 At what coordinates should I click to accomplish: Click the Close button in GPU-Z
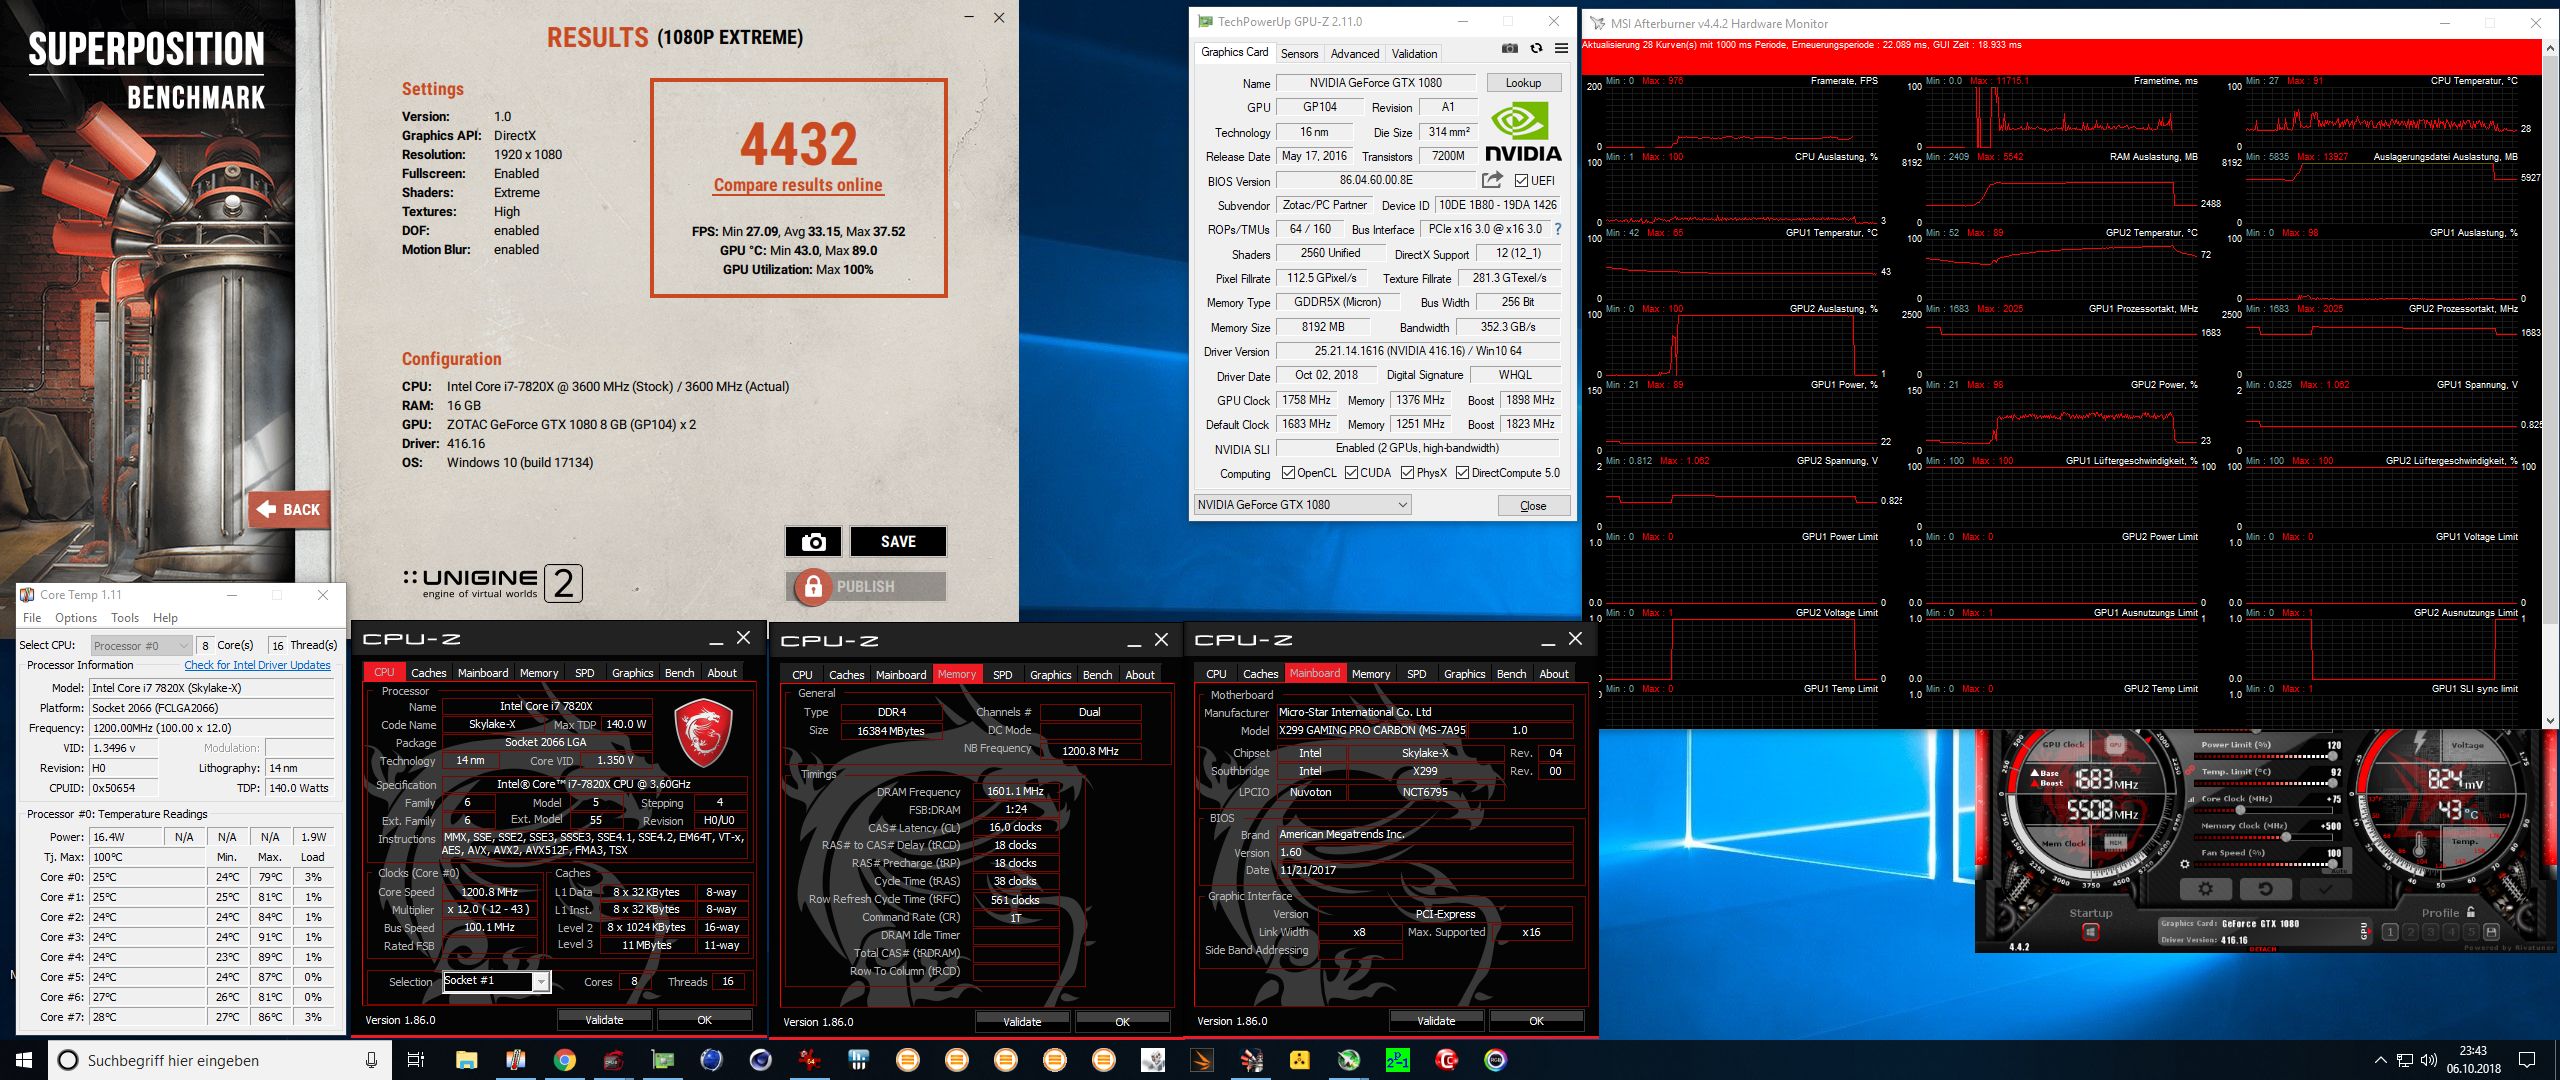click(1533, 506)
